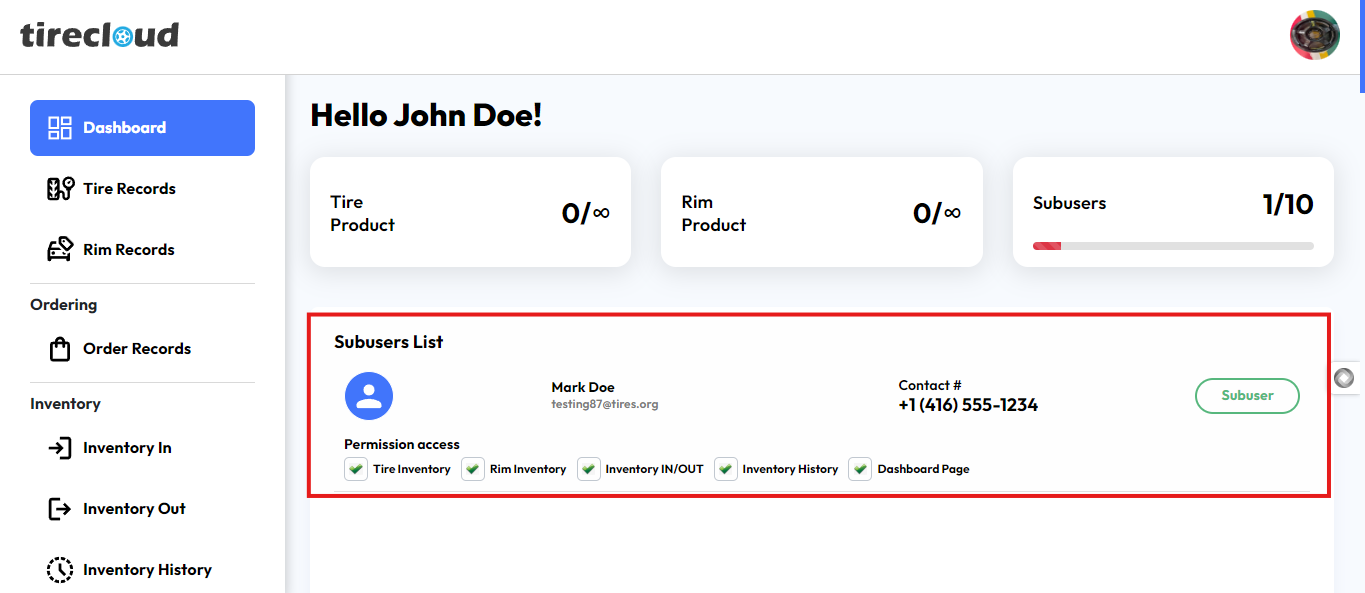Open the profile avatar menu
The image size is (1365, 593).
tap(1314, 36)
